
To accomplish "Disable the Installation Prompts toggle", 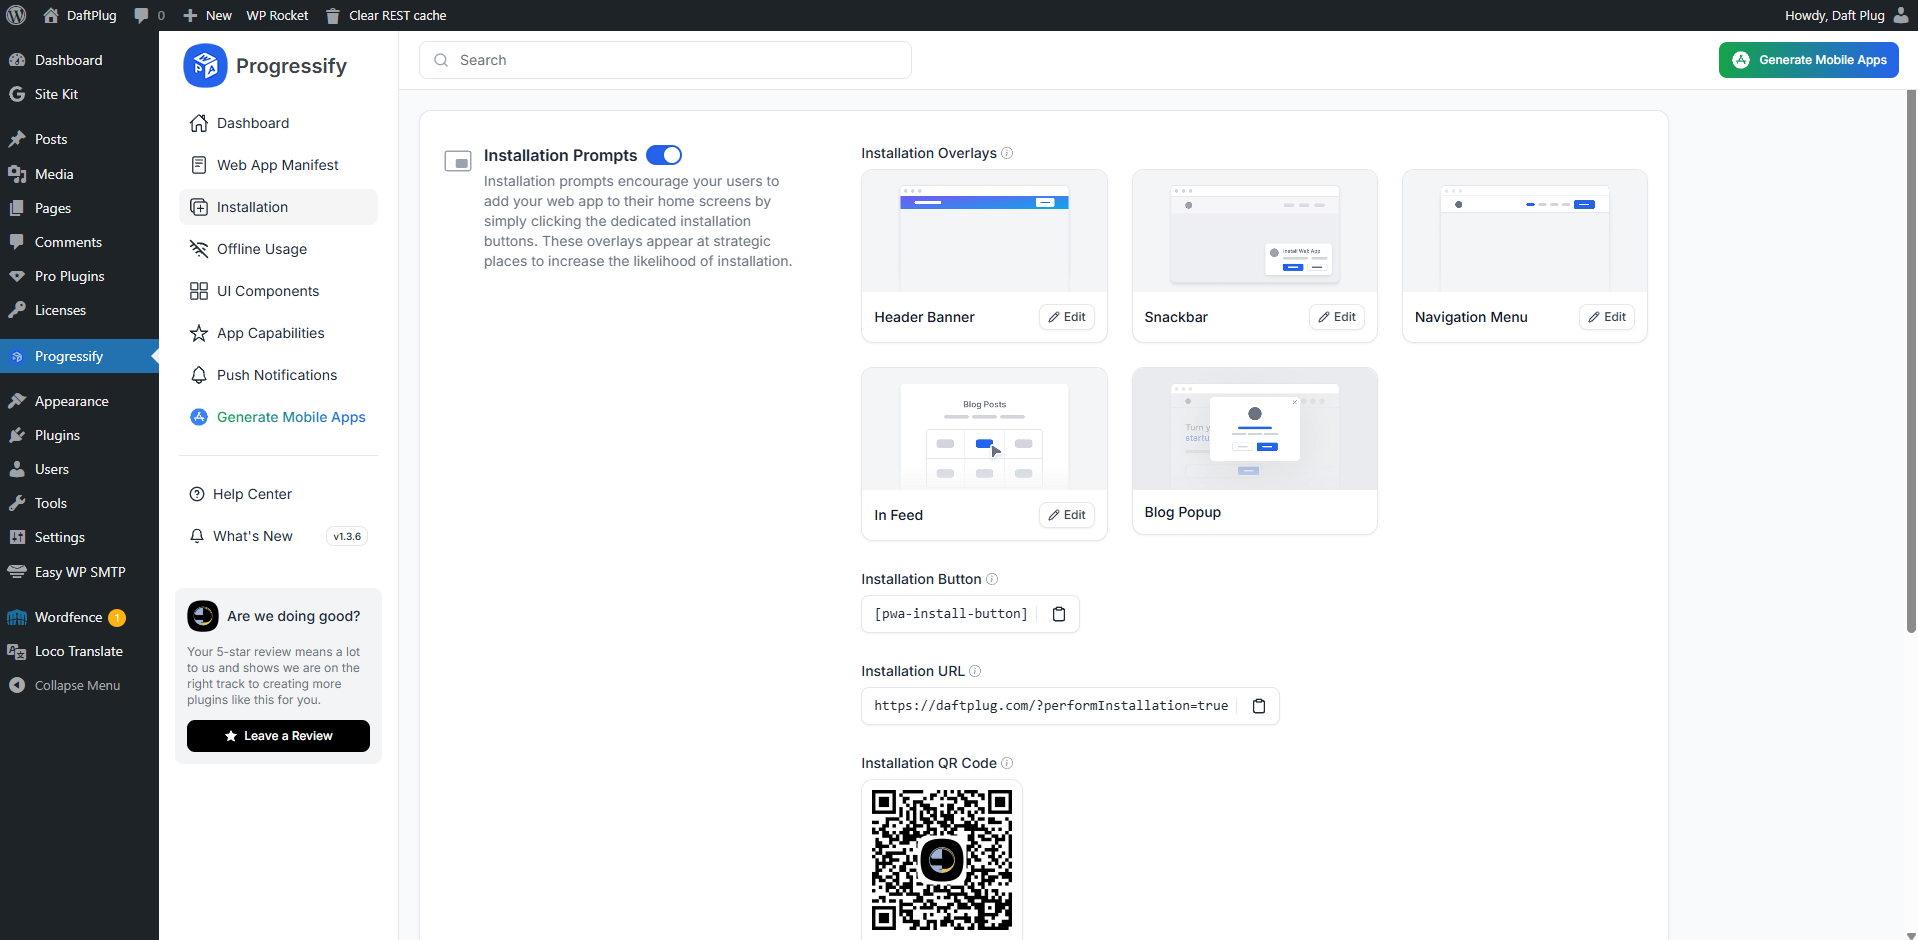I will (663, 155).
